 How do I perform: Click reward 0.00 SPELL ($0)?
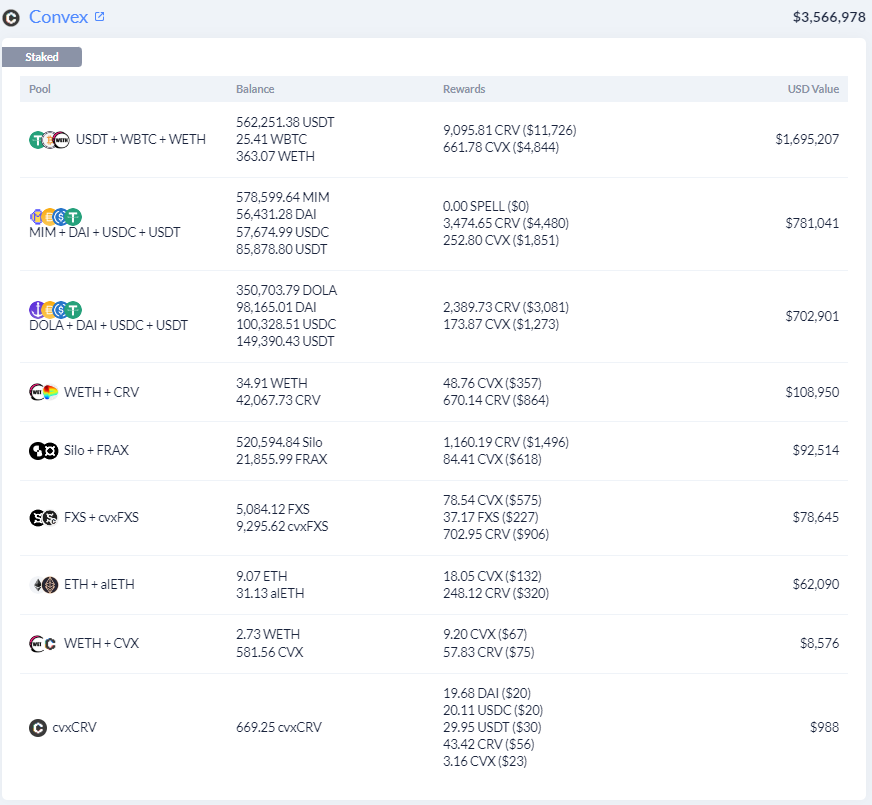pos(486,206)
